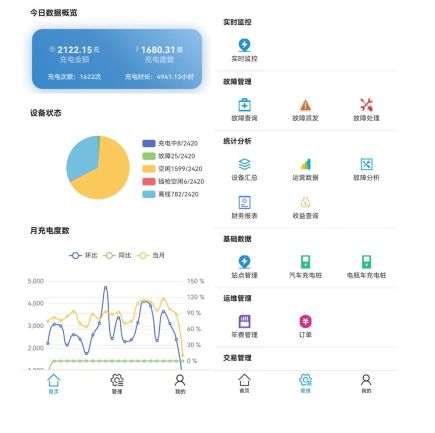The height and width of the screenshot is (433, 435).
Task: Toggle 环比 series in chart legend
Action: 83,256
